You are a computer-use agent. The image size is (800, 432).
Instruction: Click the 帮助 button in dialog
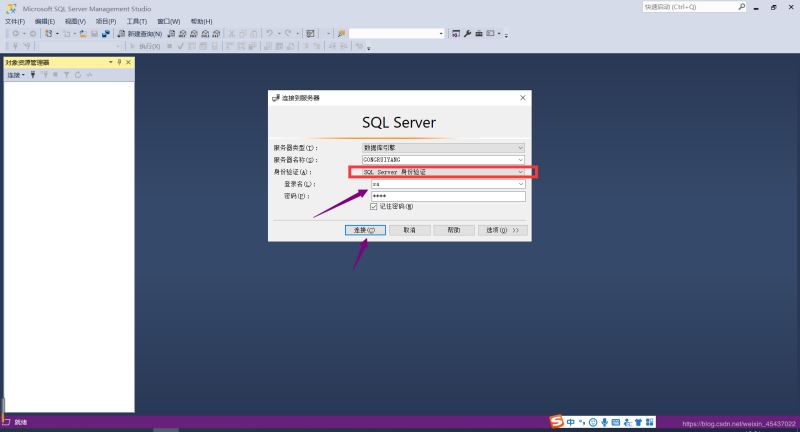point(454,231)
